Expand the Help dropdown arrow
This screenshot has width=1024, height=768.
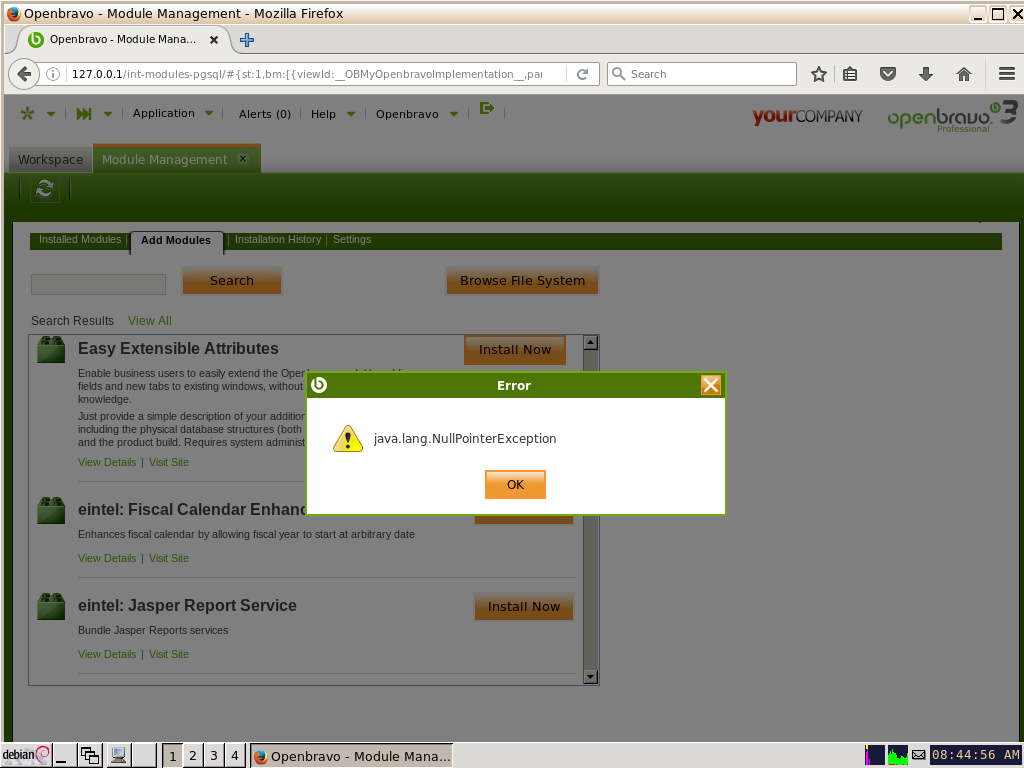click(351, 114)
